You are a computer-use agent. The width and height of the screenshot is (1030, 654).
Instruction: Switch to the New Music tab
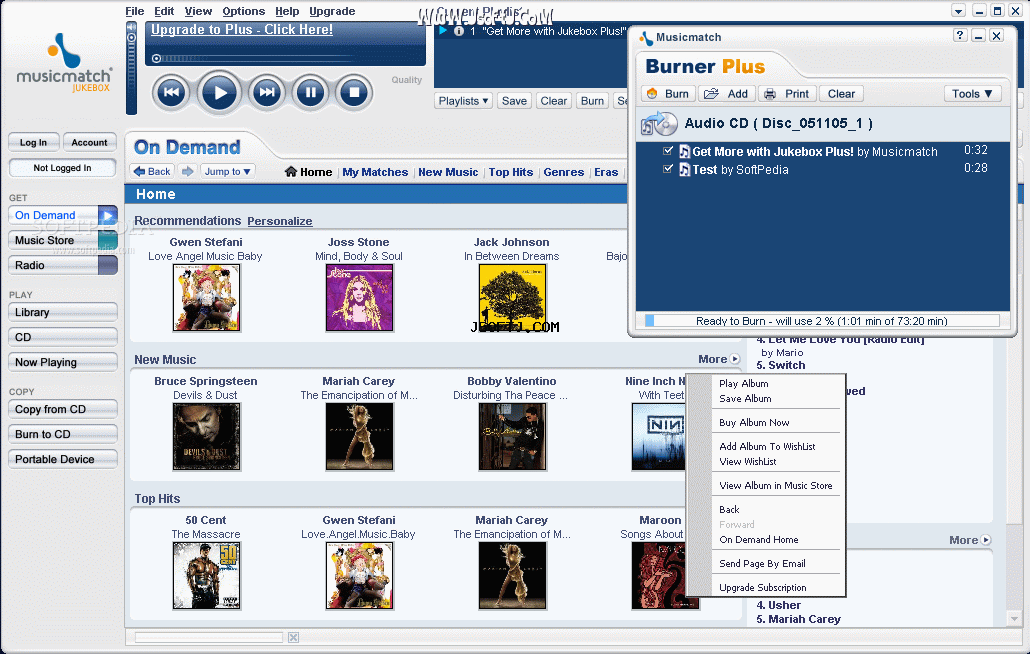click(448, 172)
